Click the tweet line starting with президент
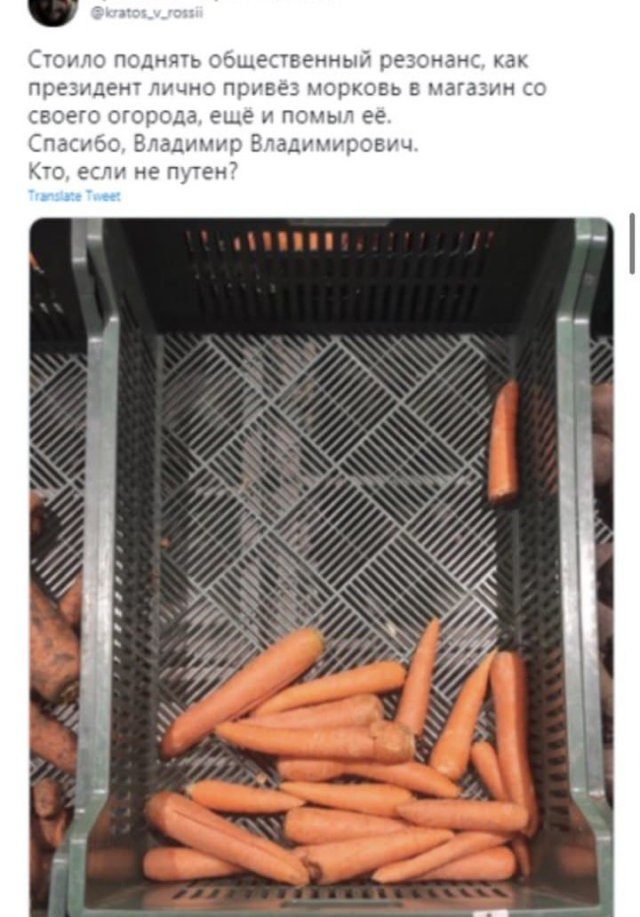Viewport: 640px width, 917px height. click(287, 88)
